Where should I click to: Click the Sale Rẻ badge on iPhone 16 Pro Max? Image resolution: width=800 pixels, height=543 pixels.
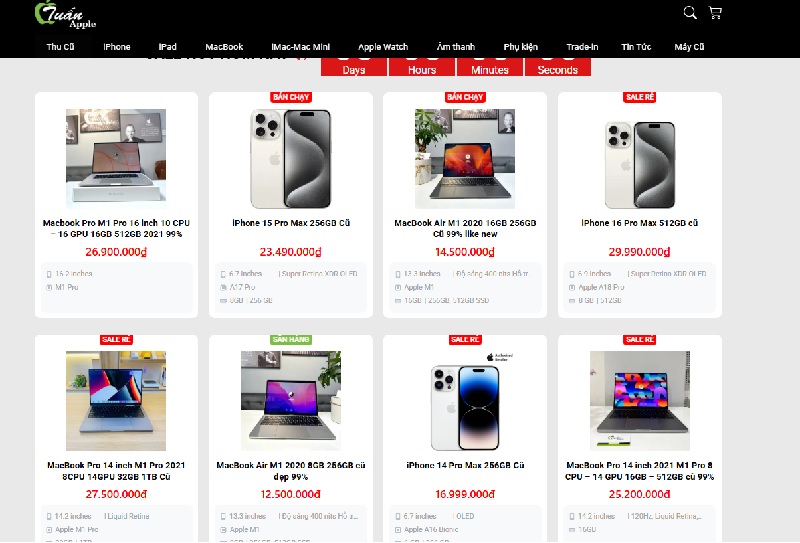(640, 97)
